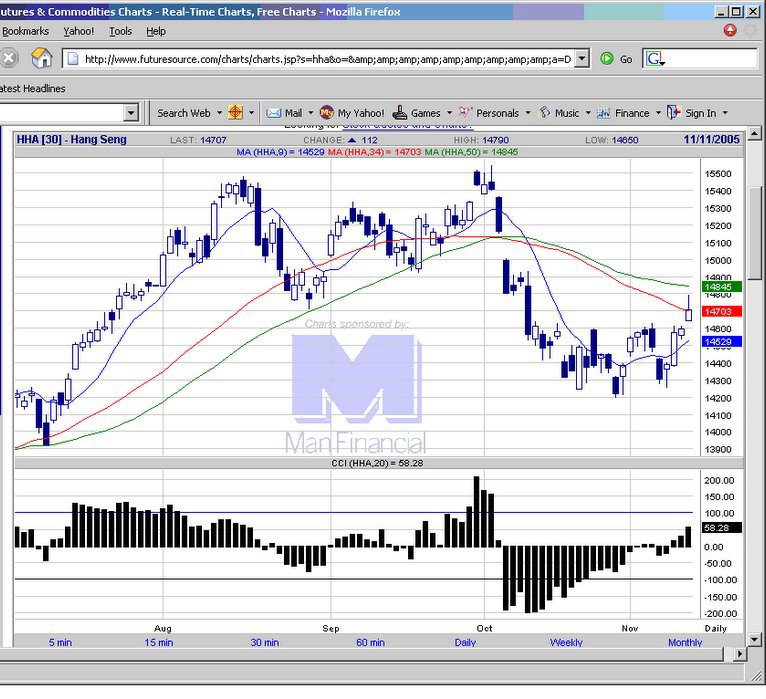The image size is (766, 699).
Task: Click the CCI (HHA,20) = 58.28 header
Action: (x=377, y=463)
